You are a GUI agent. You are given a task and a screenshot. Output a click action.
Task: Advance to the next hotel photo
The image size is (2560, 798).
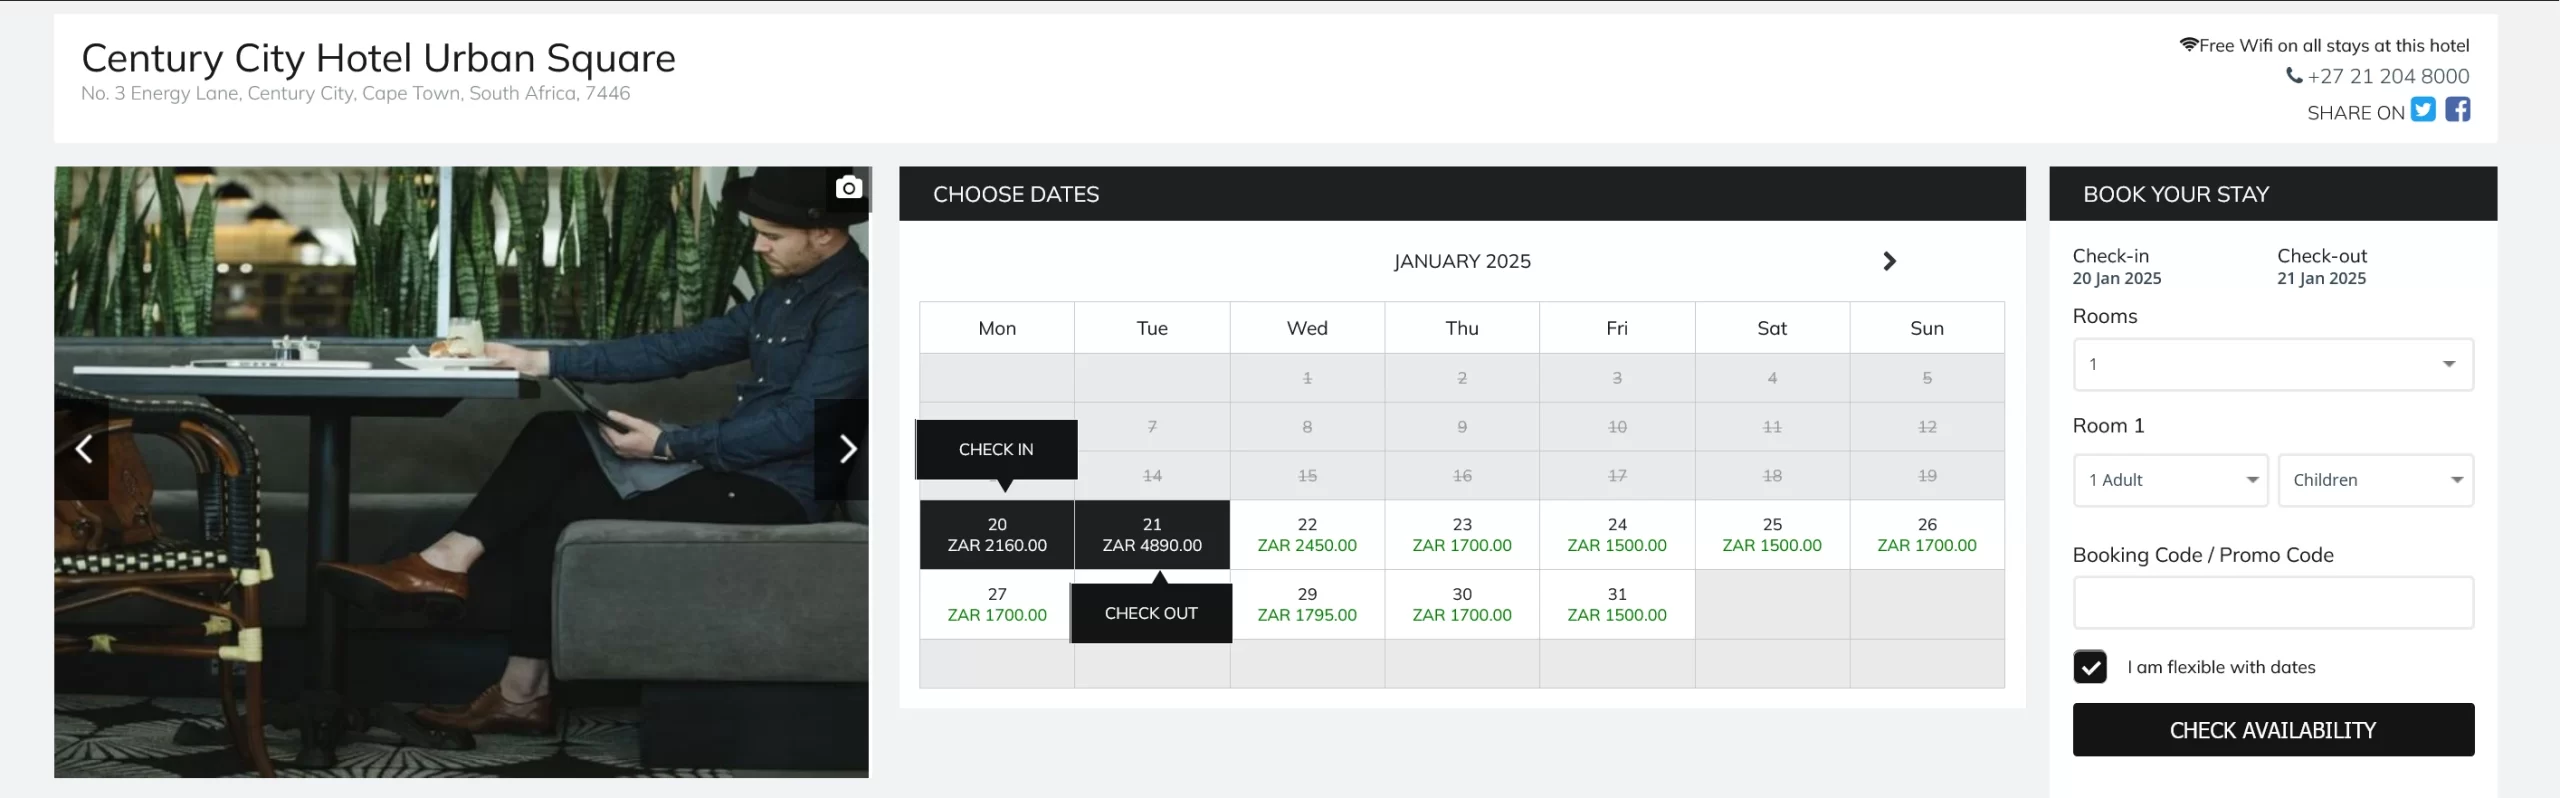(846, 449)
